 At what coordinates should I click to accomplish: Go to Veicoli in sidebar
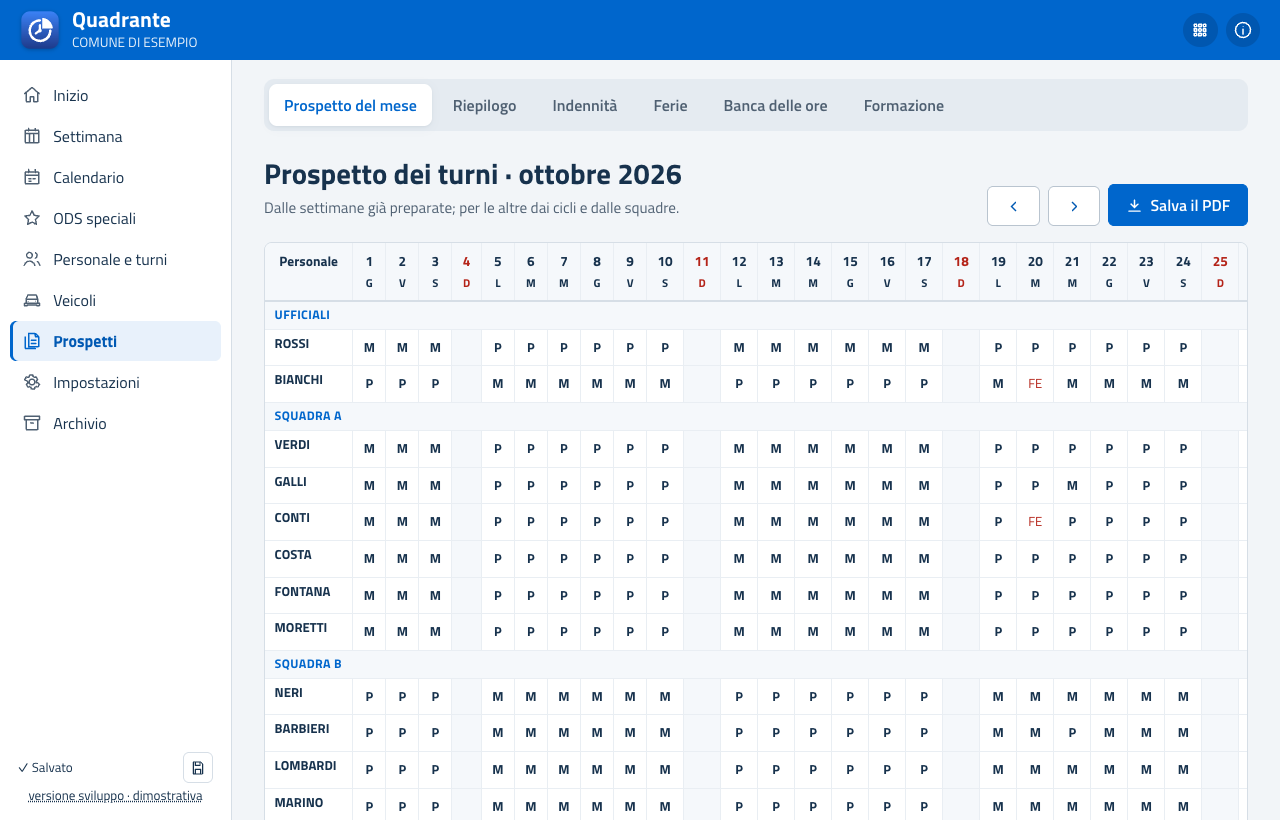(x=115, y=300)
